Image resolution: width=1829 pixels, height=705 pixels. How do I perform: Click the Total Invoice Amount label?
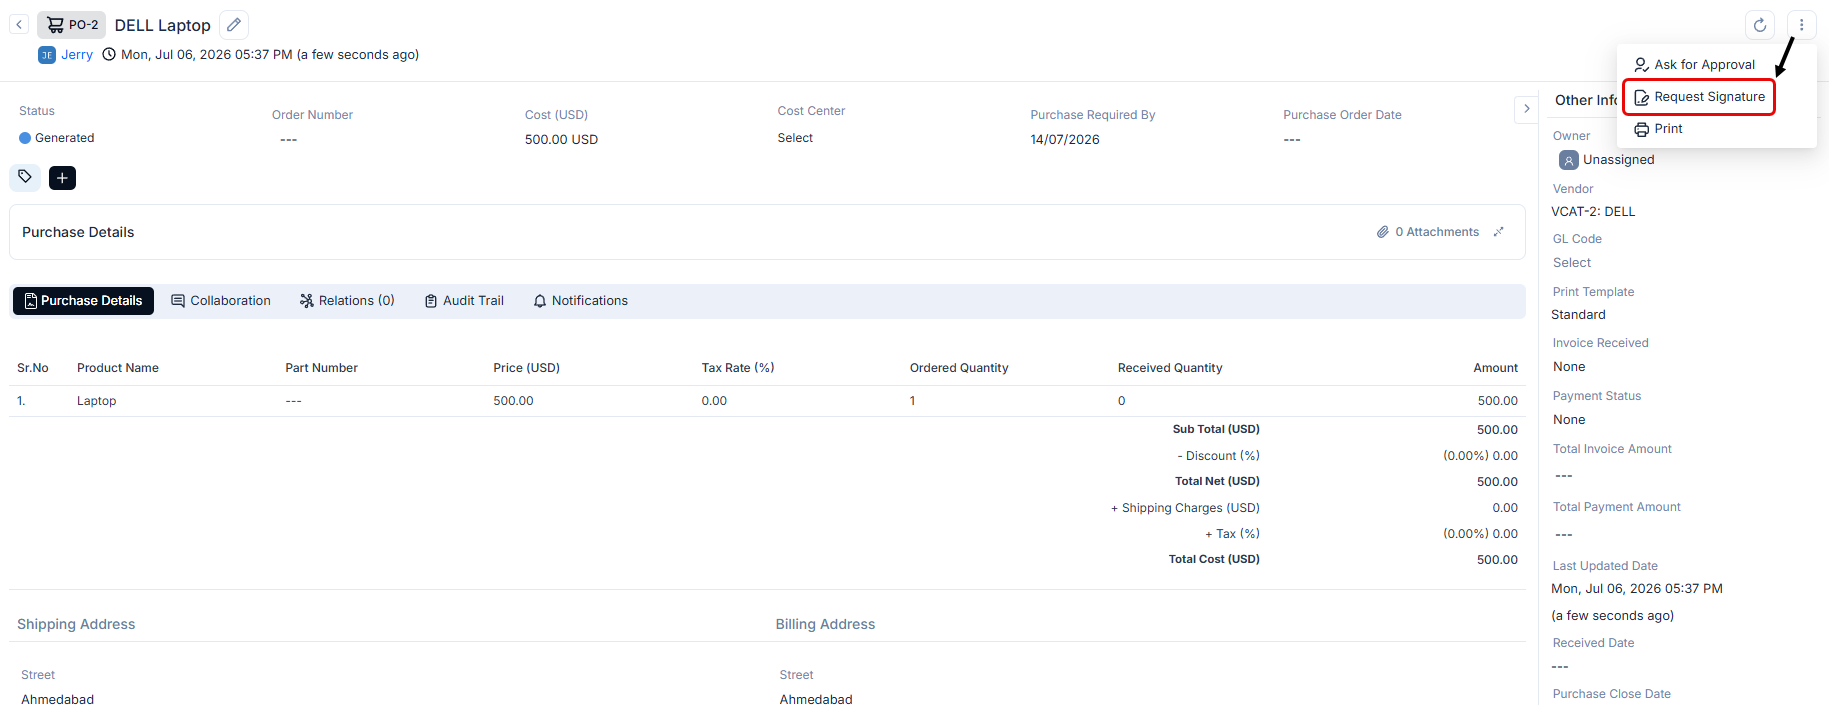tap(1612, 449)
